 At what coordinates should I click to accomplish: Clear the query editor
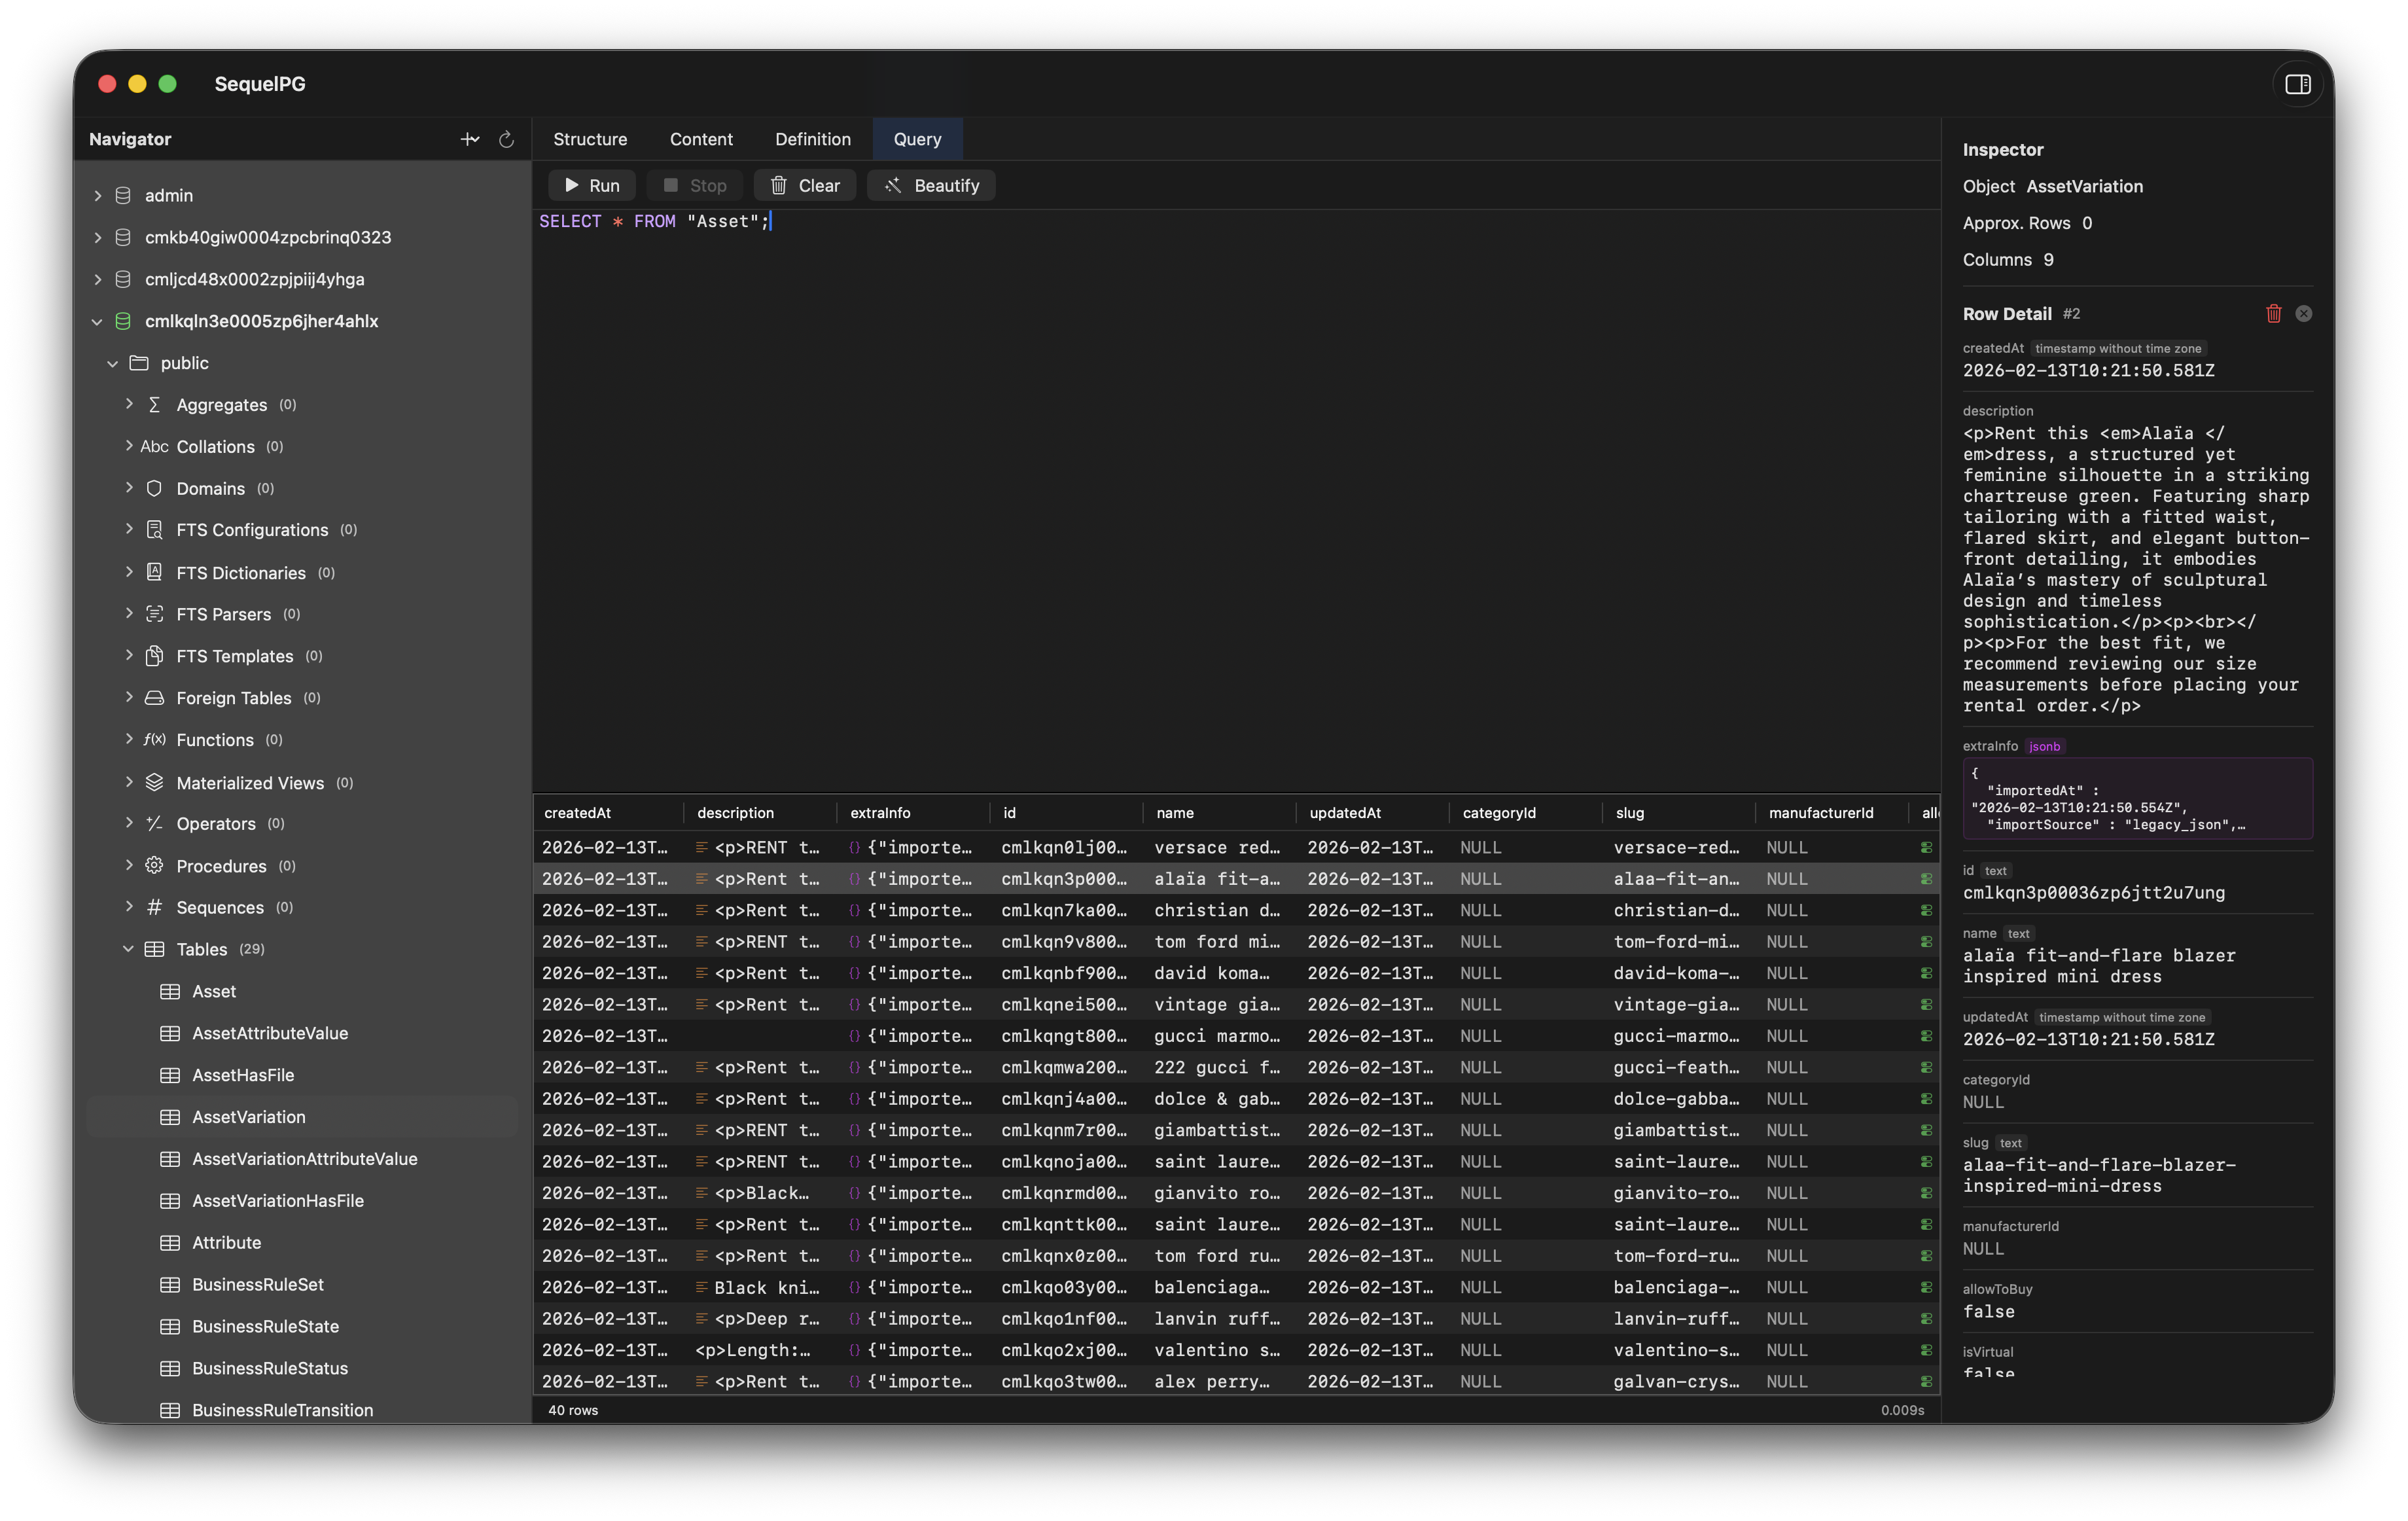coord(804,185)
